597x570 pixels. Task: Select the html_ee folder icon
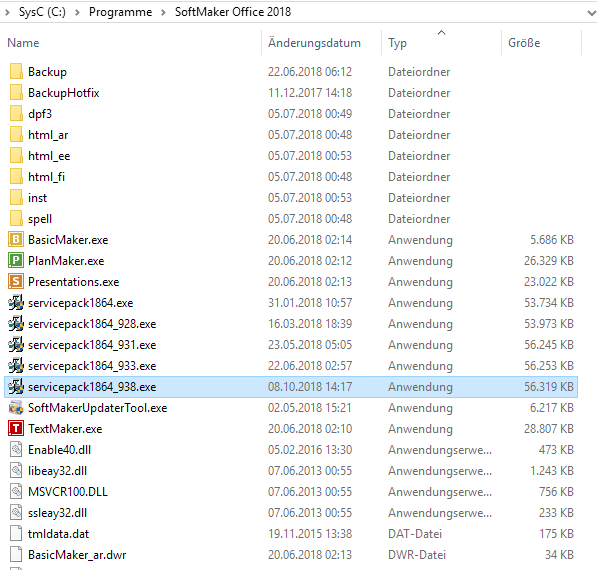click(16, 156)
